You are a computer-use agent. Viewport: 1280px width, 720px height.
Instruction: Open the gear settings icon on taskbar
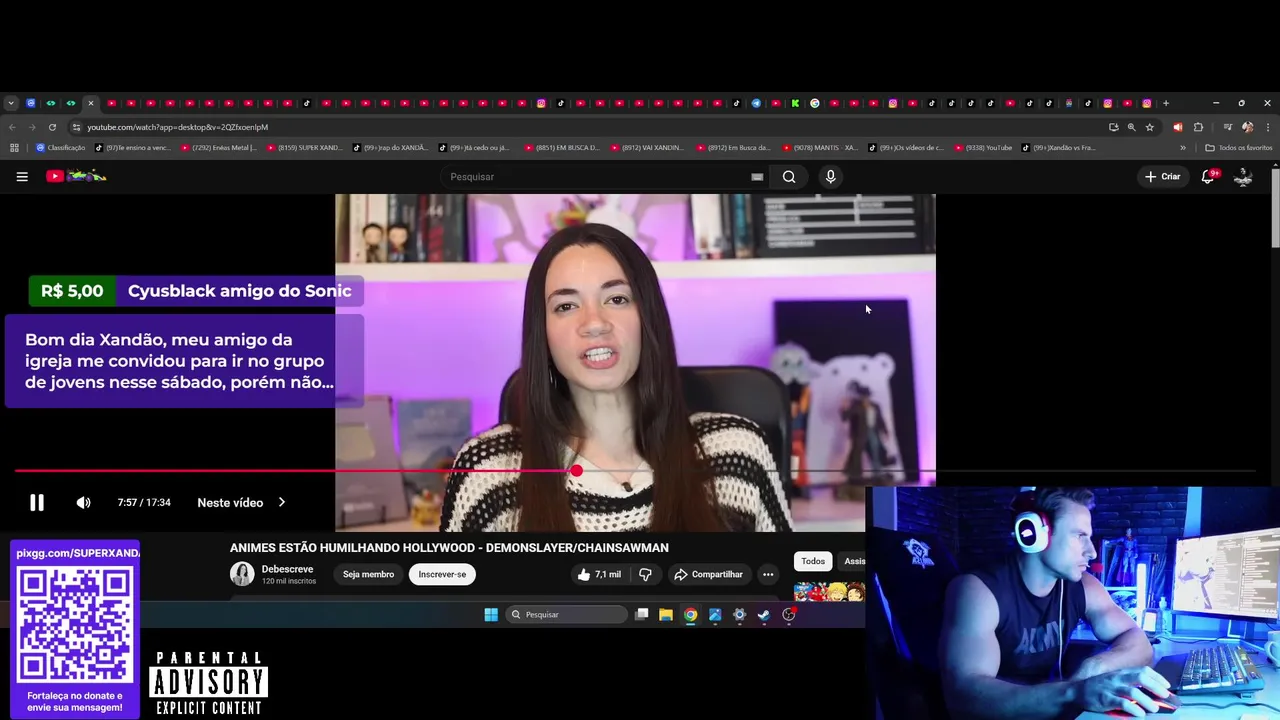point(740,614)
